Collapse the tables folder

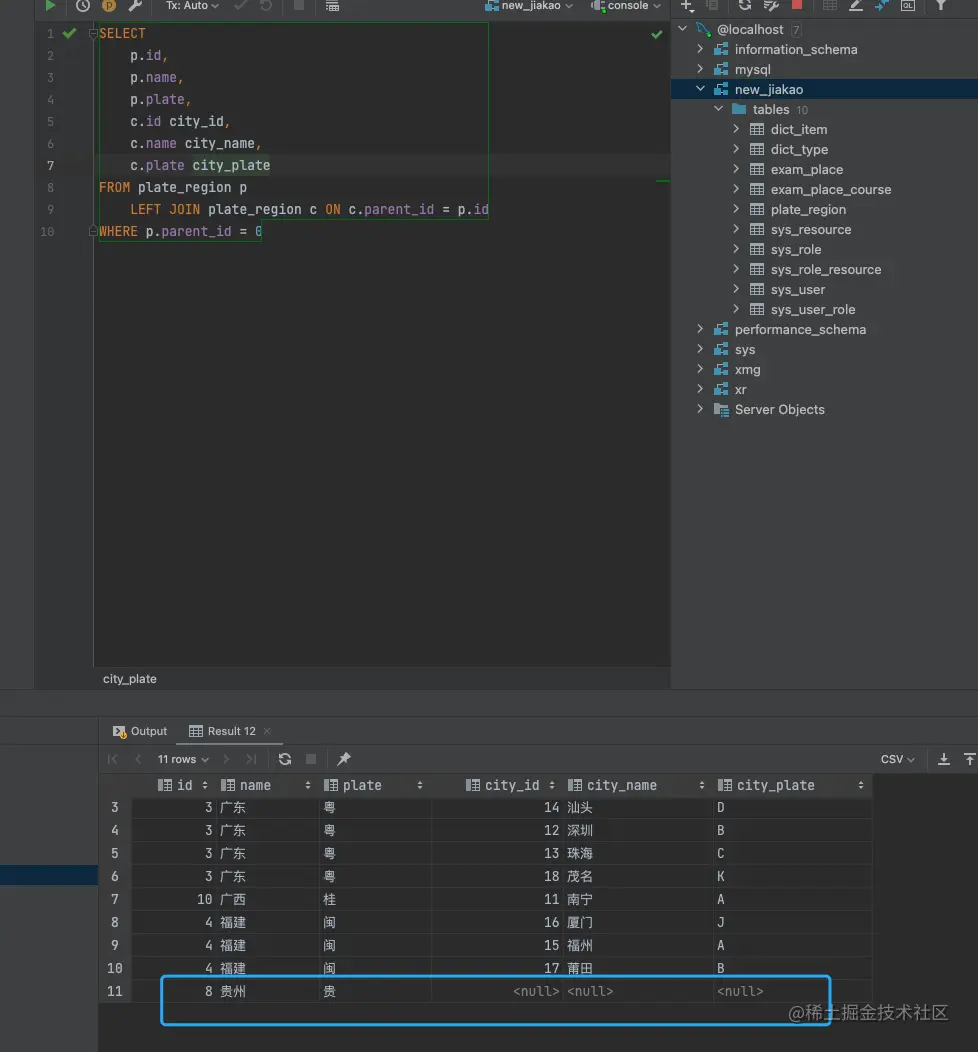pos(718,109)
